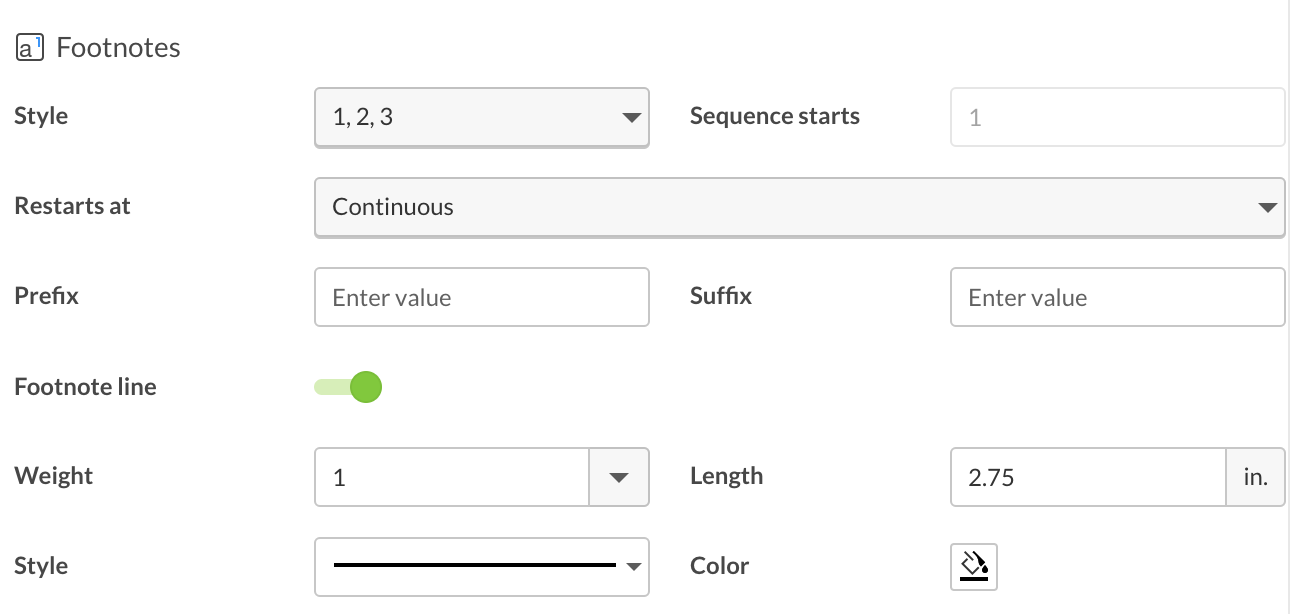Click the "in." unit box beside Length
Screen dimensions: 1290x614
[1255, 477]
